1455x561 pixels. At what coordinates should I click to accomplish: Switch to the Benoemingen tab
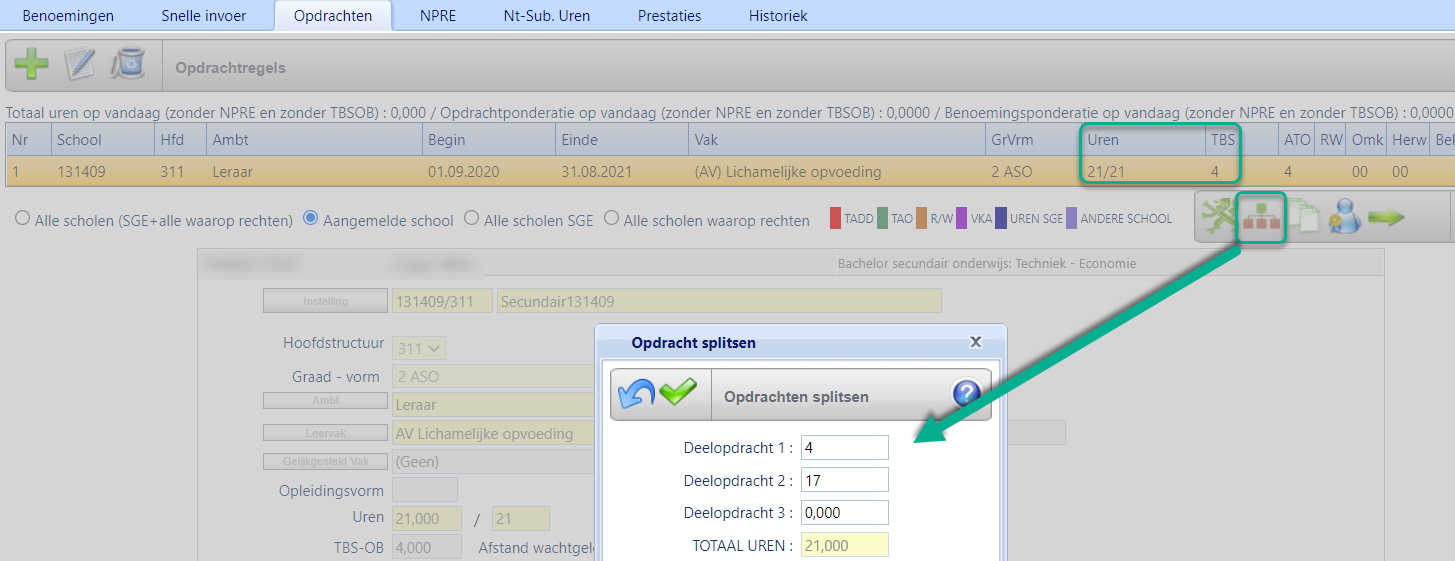[68, 16]
